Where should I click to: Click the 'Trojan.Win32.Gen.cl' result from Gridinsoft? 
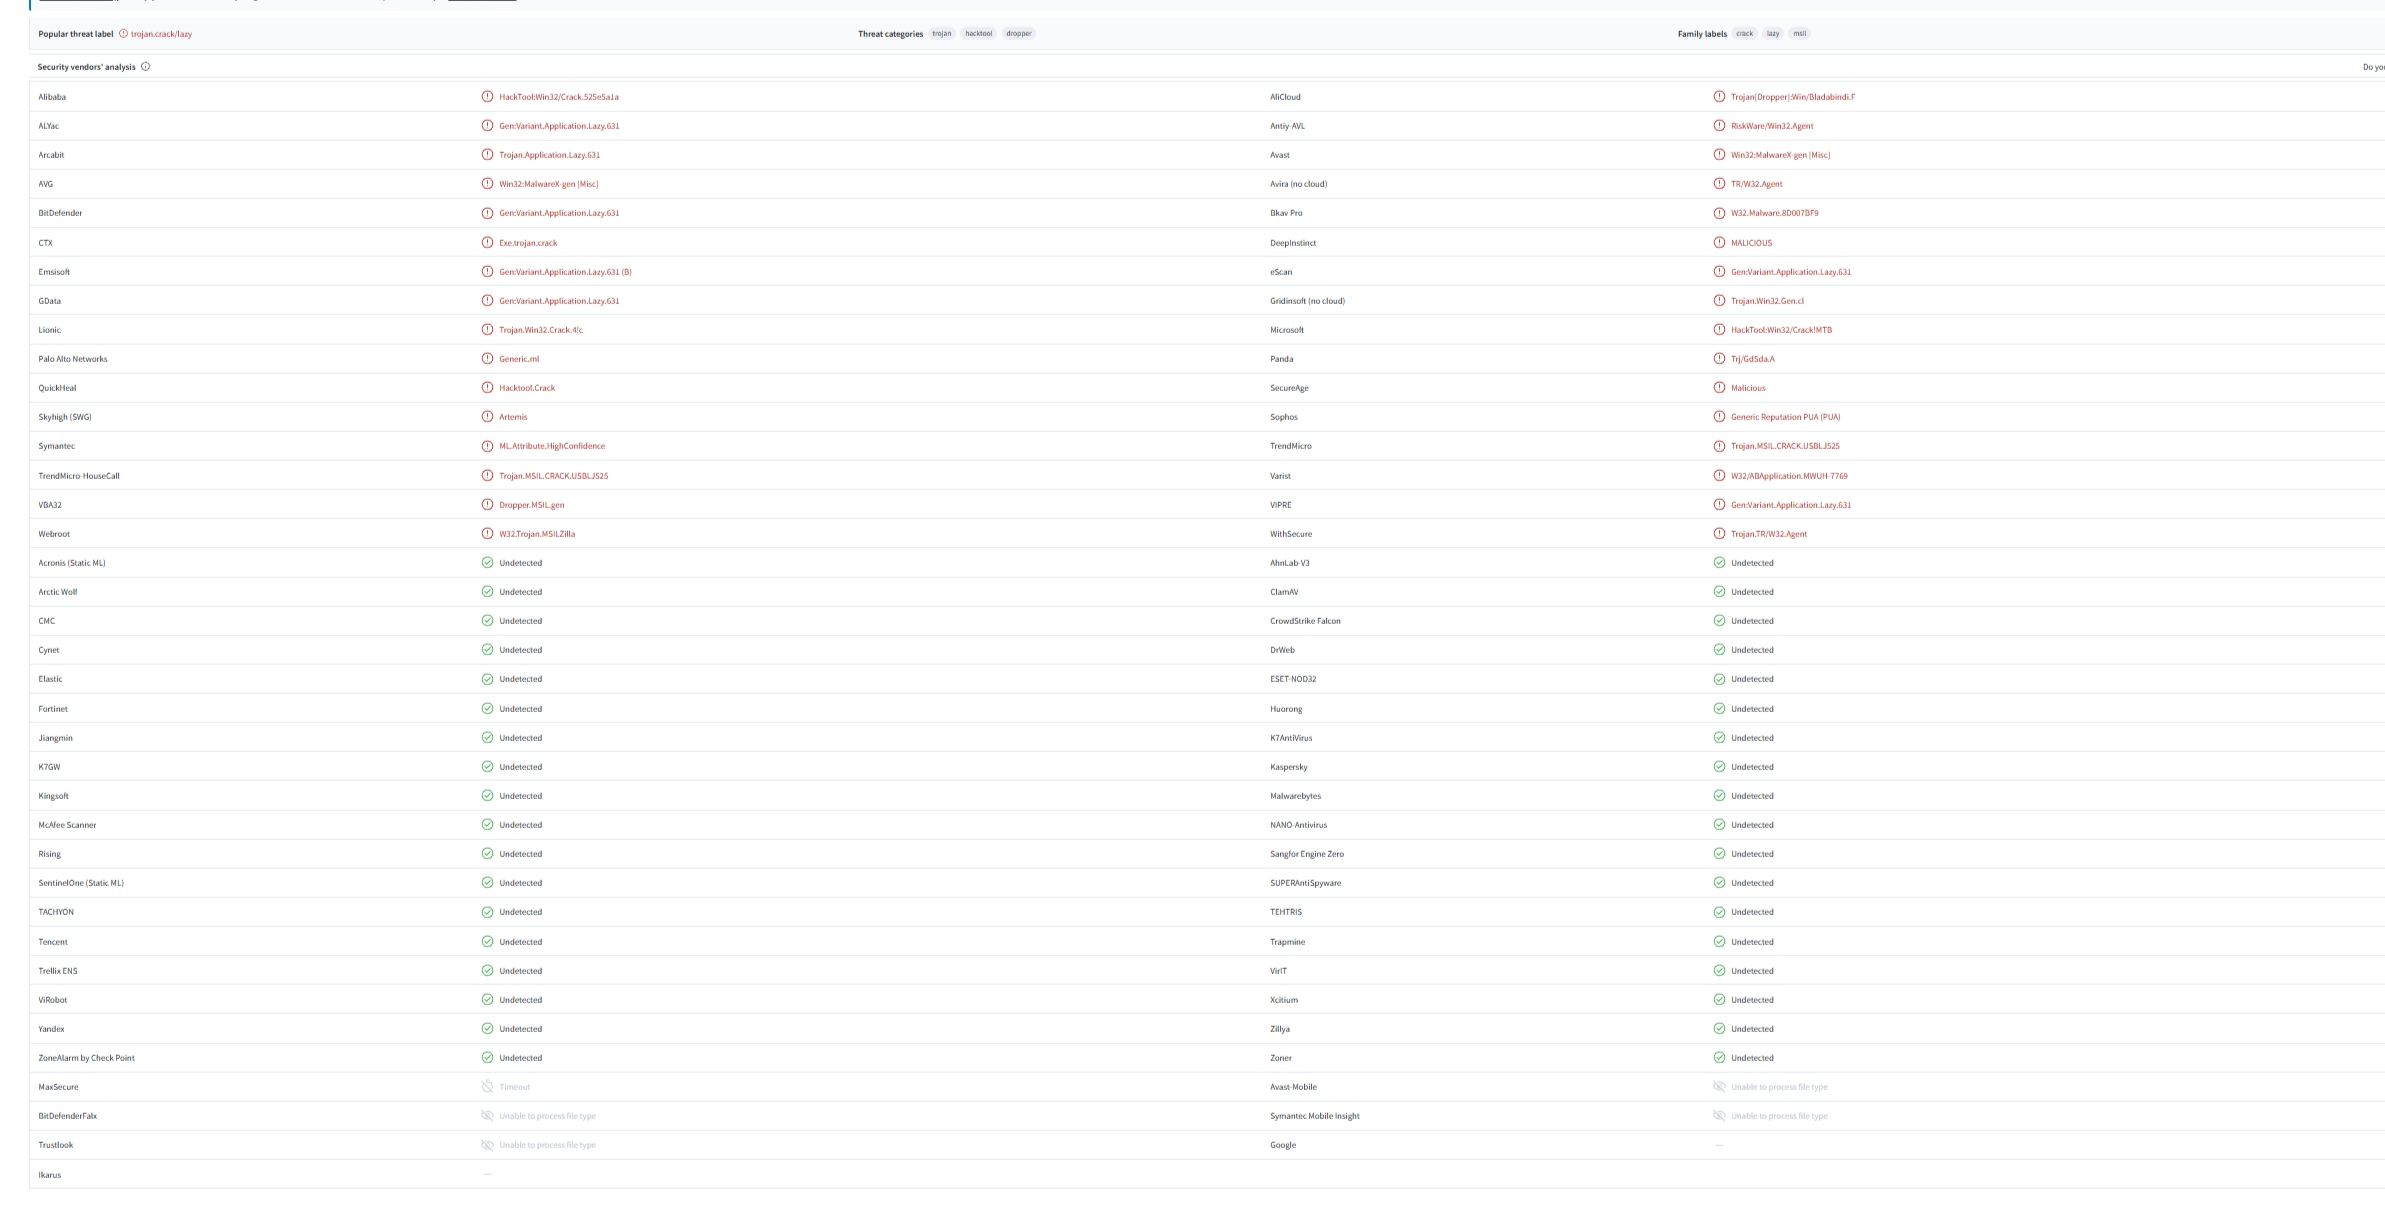click(x=1768, y=301)
